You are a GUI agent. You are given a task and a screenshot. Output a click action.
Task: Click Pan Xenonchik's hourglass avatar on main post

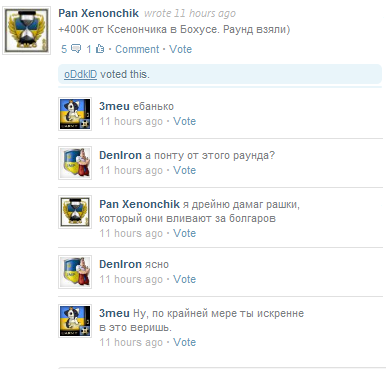coord(27,30)
